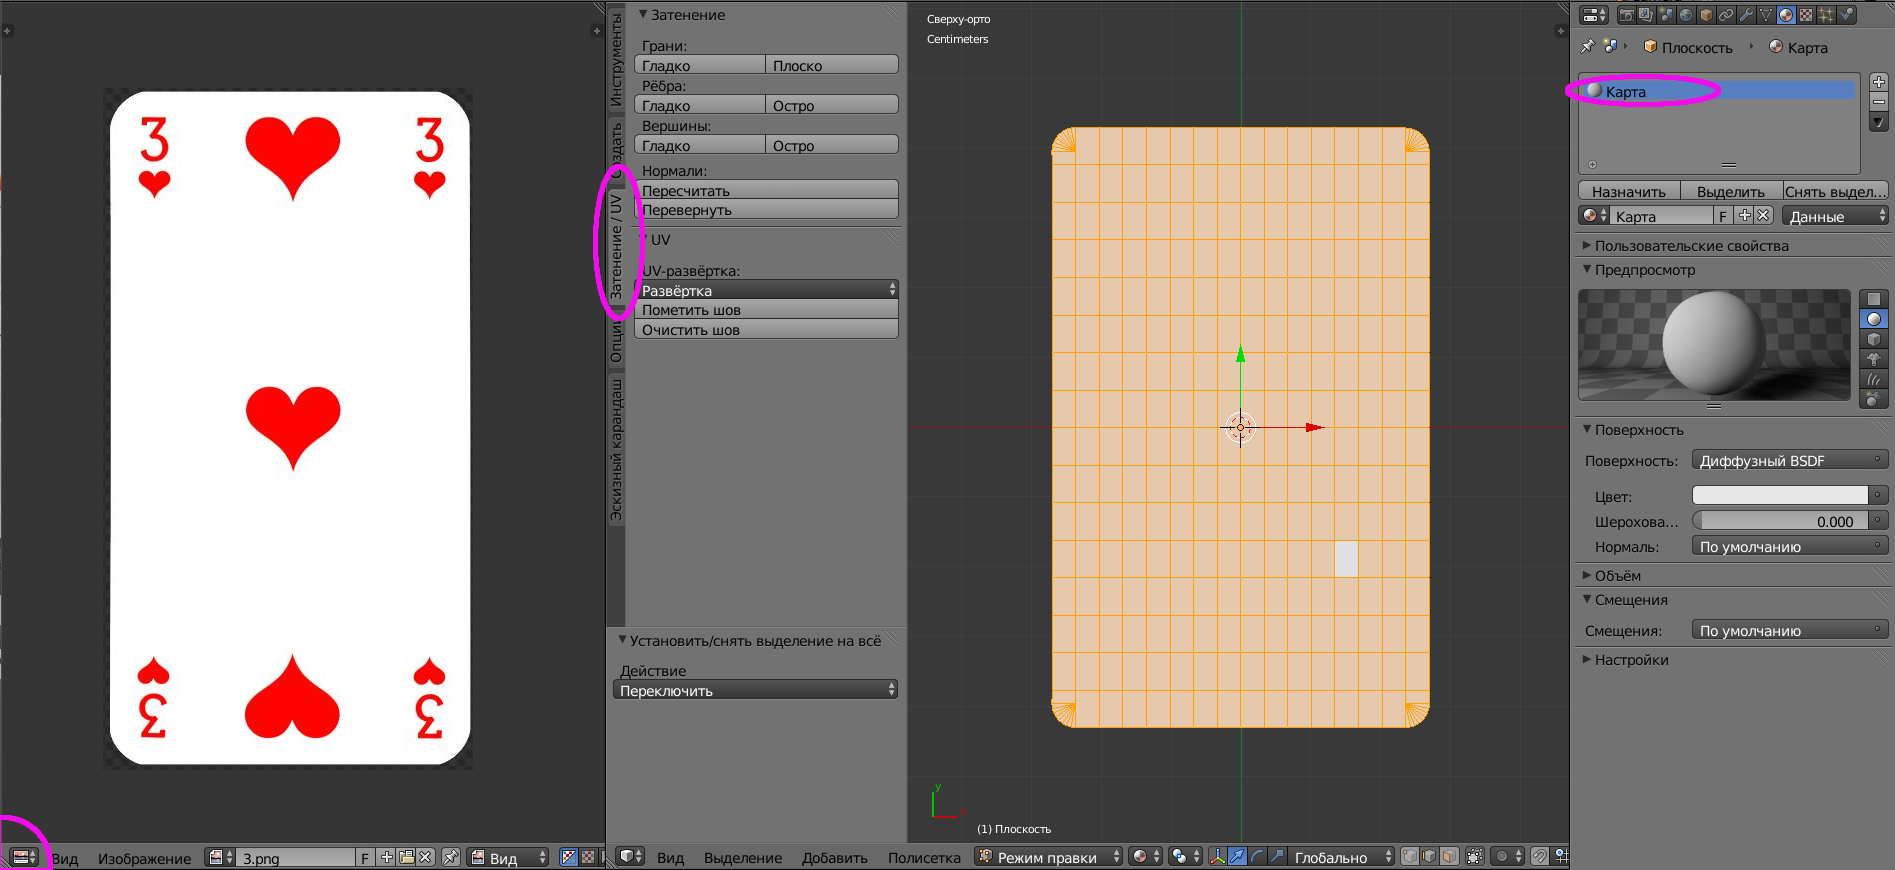1895x870 pixels.
Task: Open the Режим правки mode selector
Action: tap(1048, 857)
